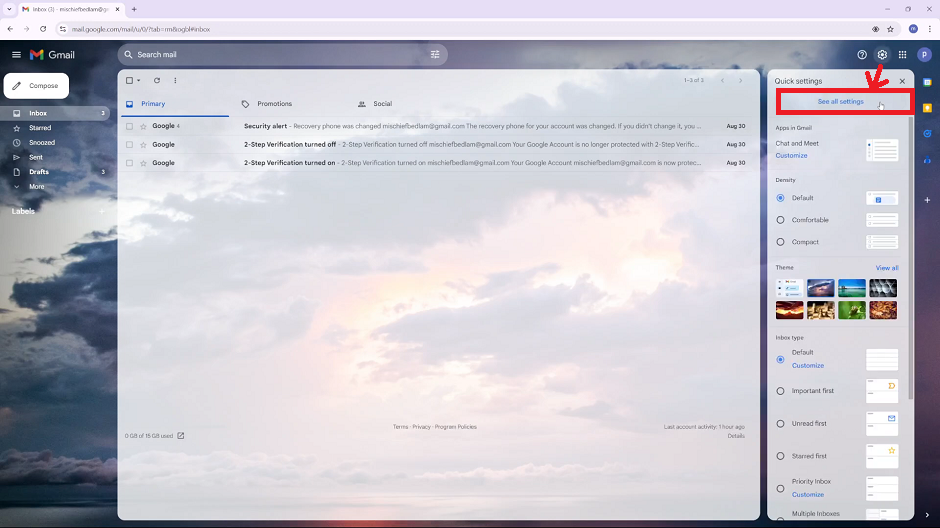Open the Program Policies link
940x528 pixels.
pos(456,427)
